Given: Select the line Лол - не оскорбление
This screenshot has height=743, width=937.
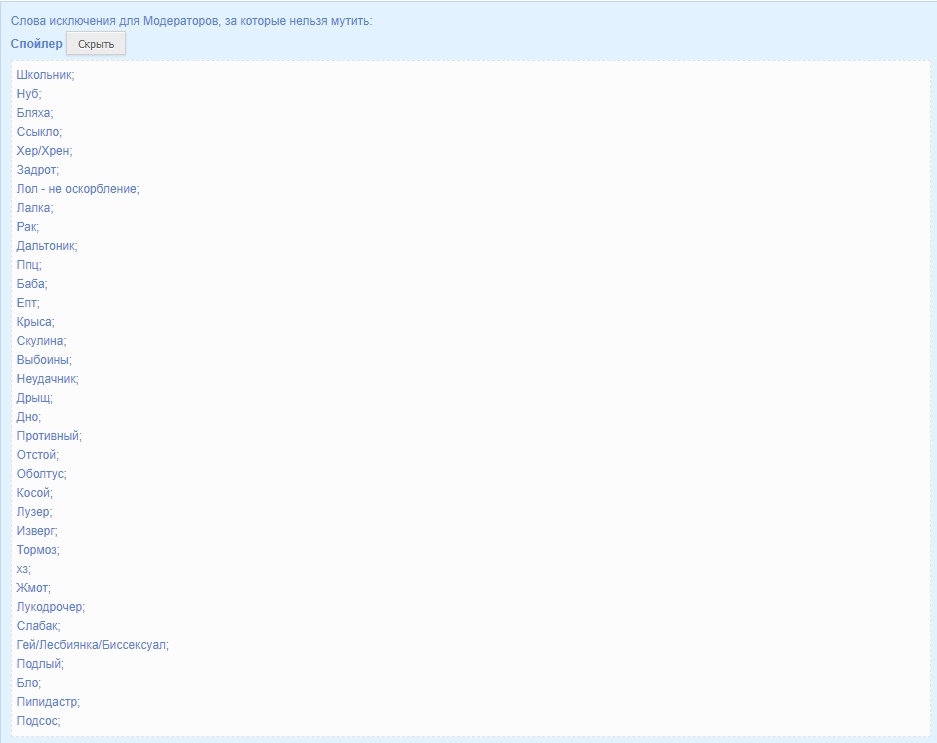Looking at the screenshot, I should coord(78,189).
